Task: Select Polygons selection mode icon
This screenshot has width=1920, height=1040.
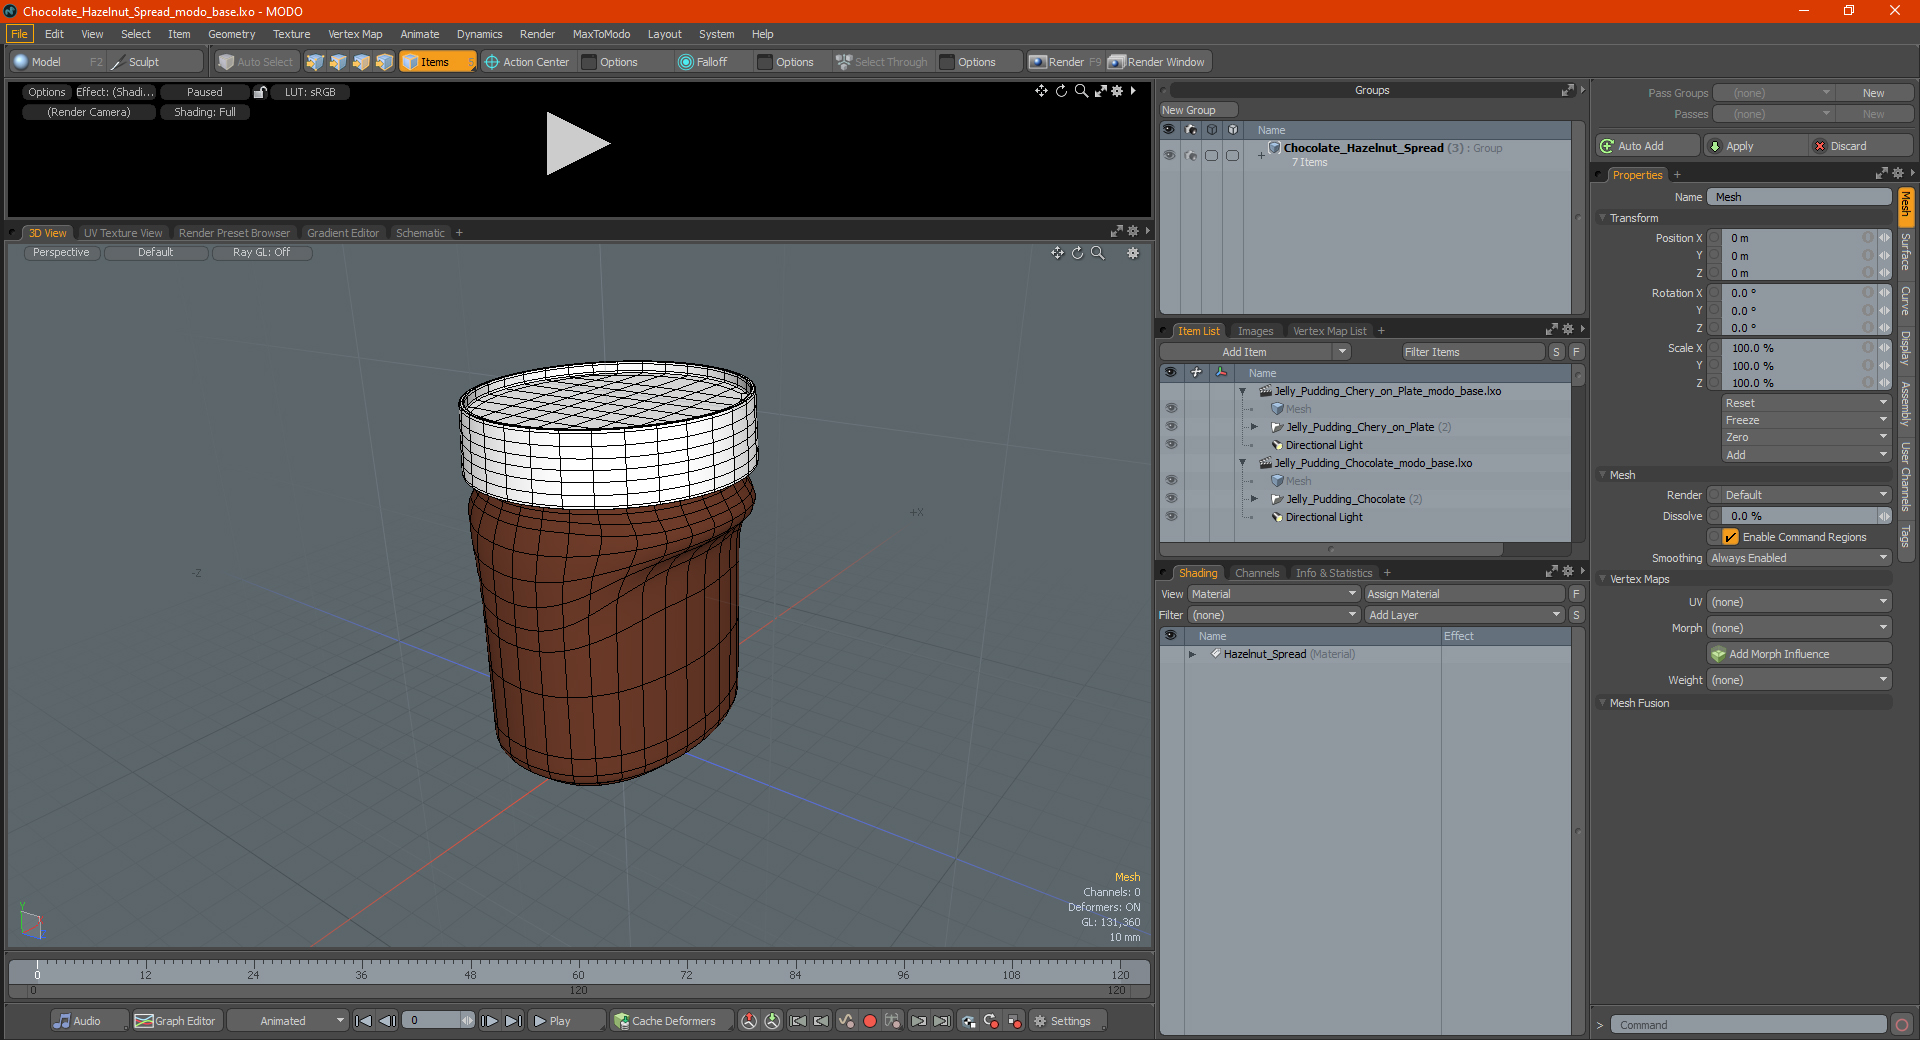Action: (361, 62)
